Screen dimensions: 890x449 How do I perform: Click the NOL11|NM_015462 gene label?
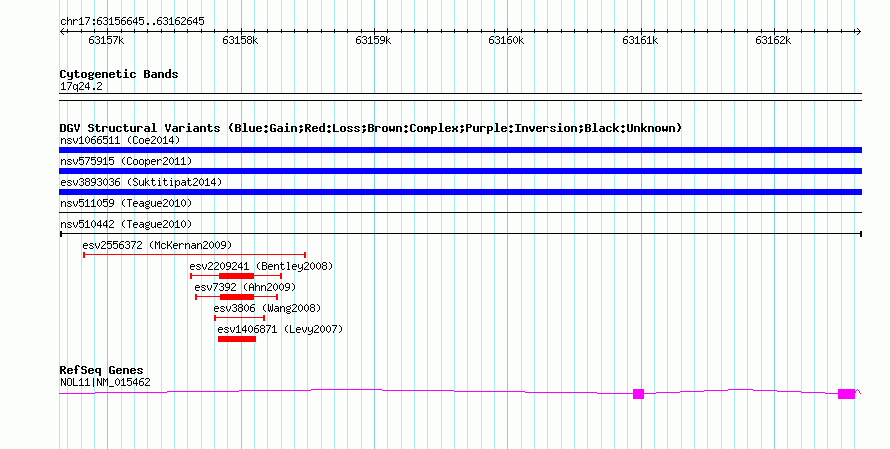tap(105, 383)
